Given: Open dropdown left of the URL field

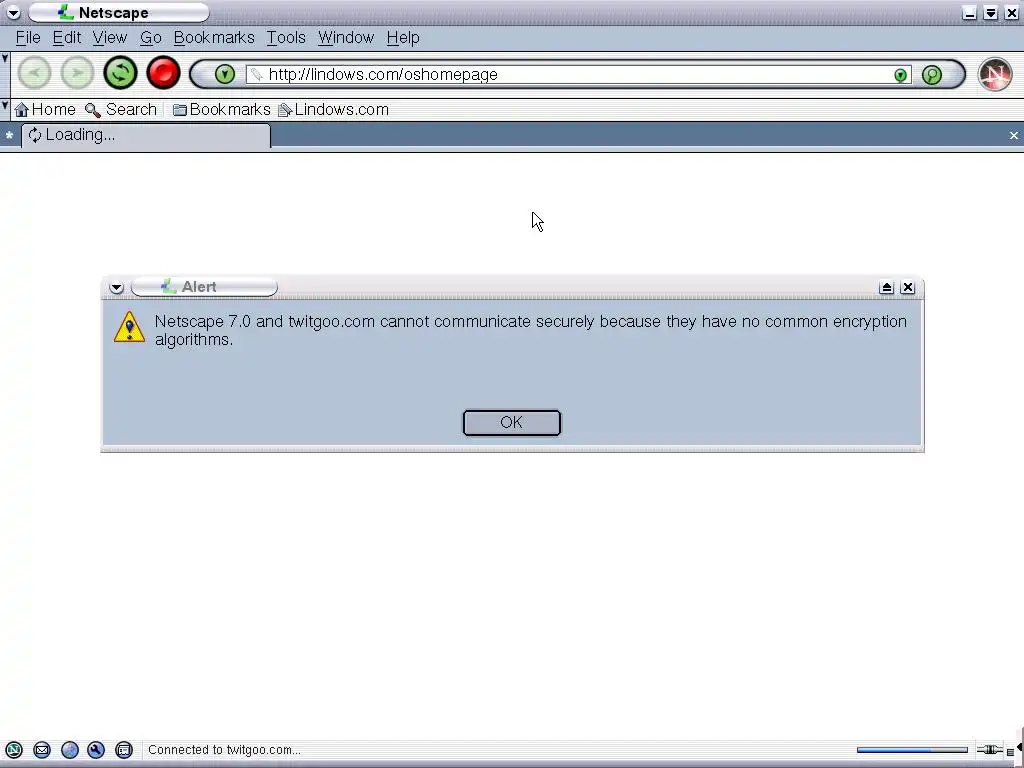Looking at the screenshot, I should pyautogui.click(x=225, y=74).
